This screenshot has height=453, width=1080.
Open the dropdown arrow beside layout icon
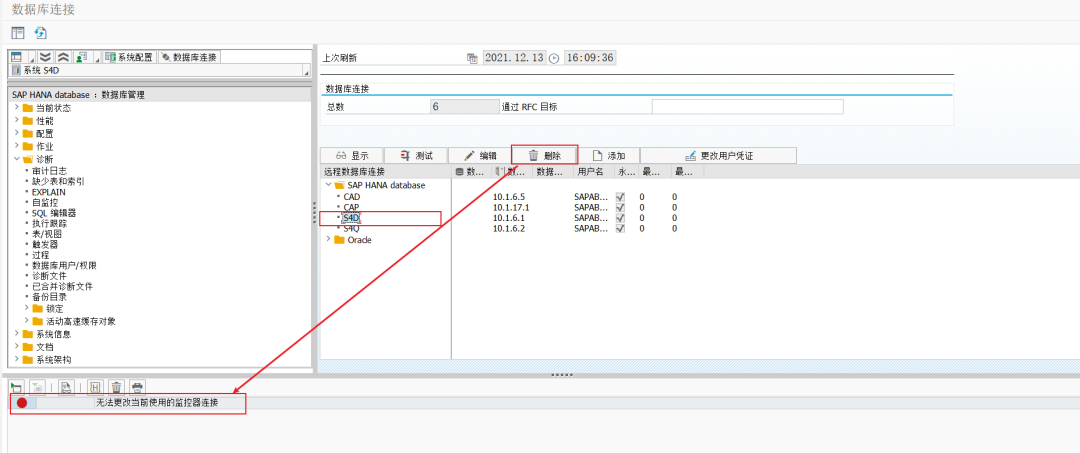[x=31, y=60]
